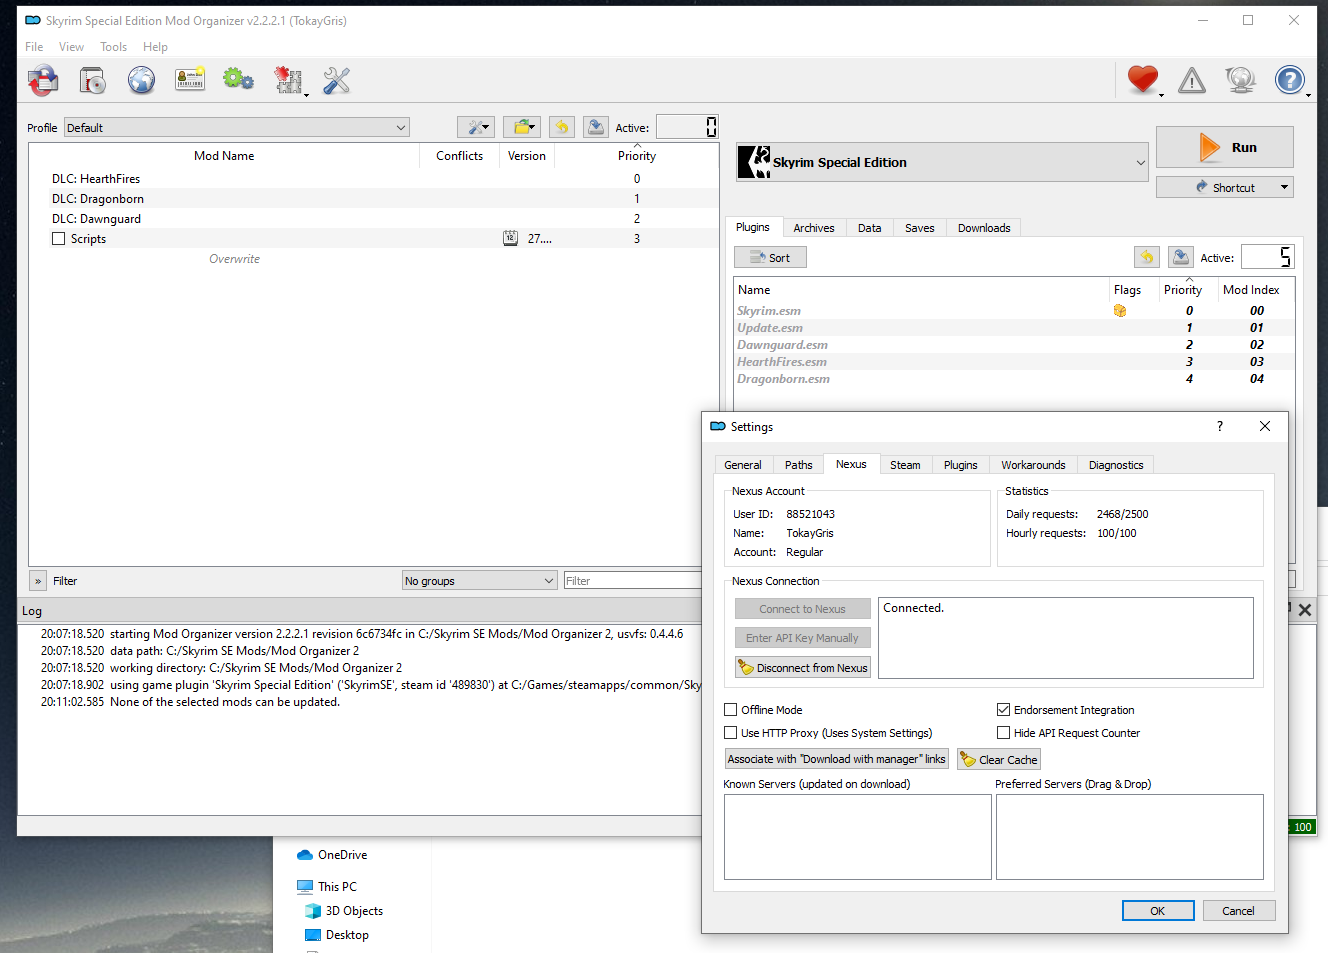
Task: Open the Steam settings tab
Action: click(905, 465)
